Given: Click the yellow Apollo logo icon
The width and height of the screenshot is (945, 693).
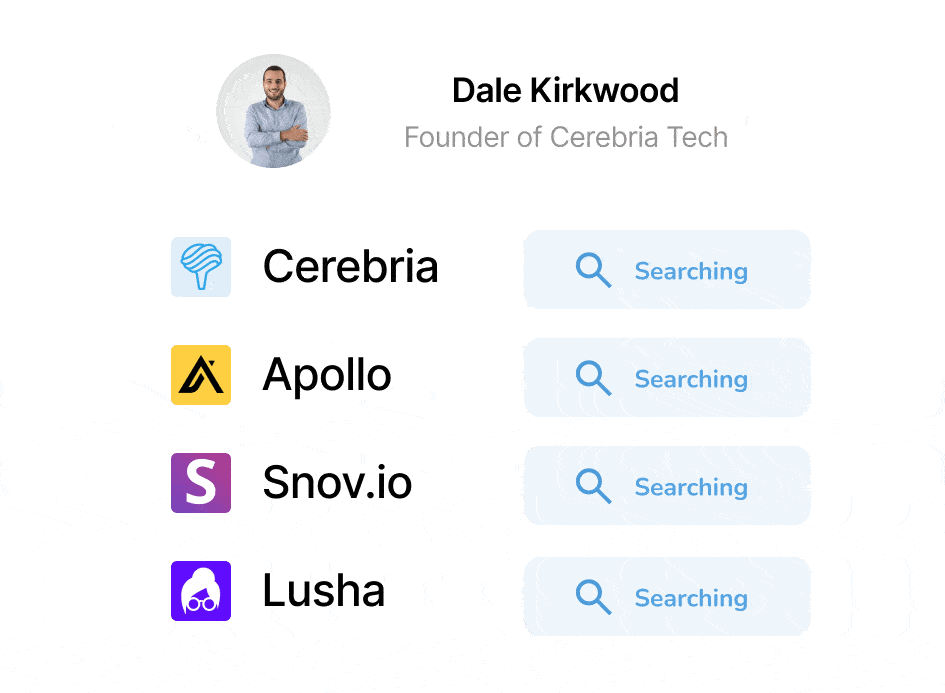Looking at the screenshot, I should tap(201, 375).
